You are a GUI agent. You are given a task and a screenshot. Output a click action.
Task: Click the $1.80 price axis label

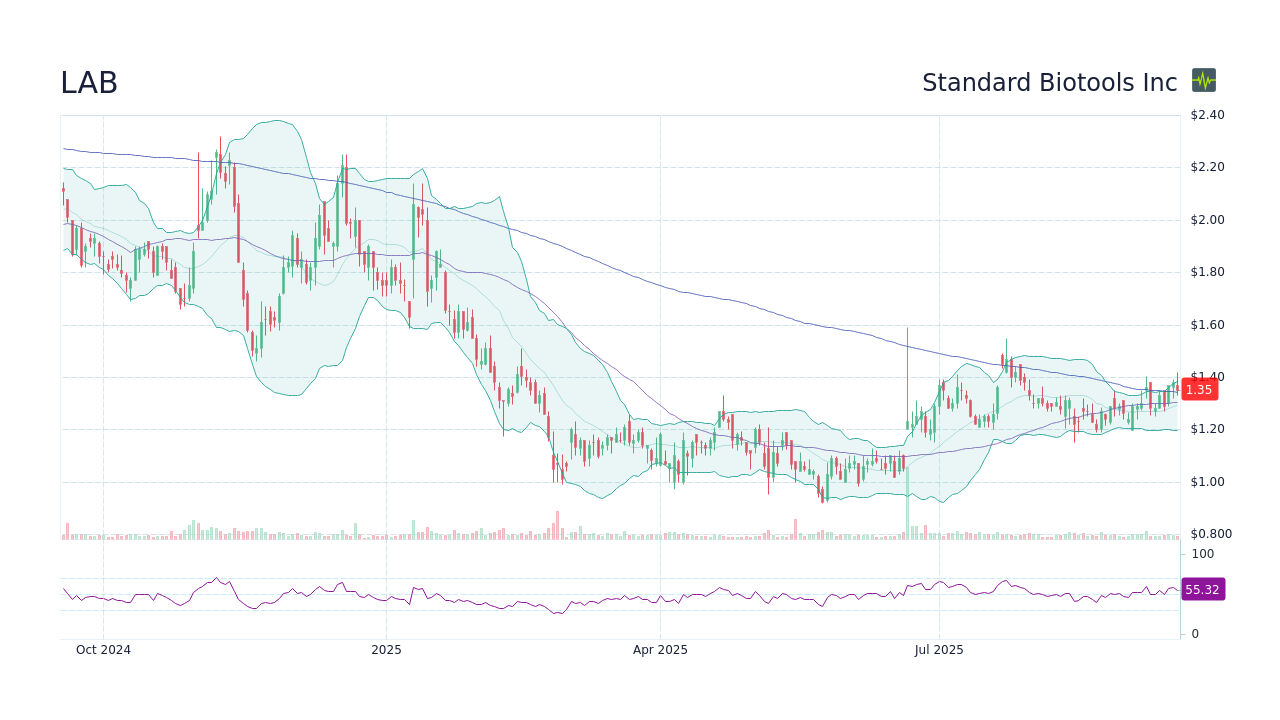click(1207, 272)
